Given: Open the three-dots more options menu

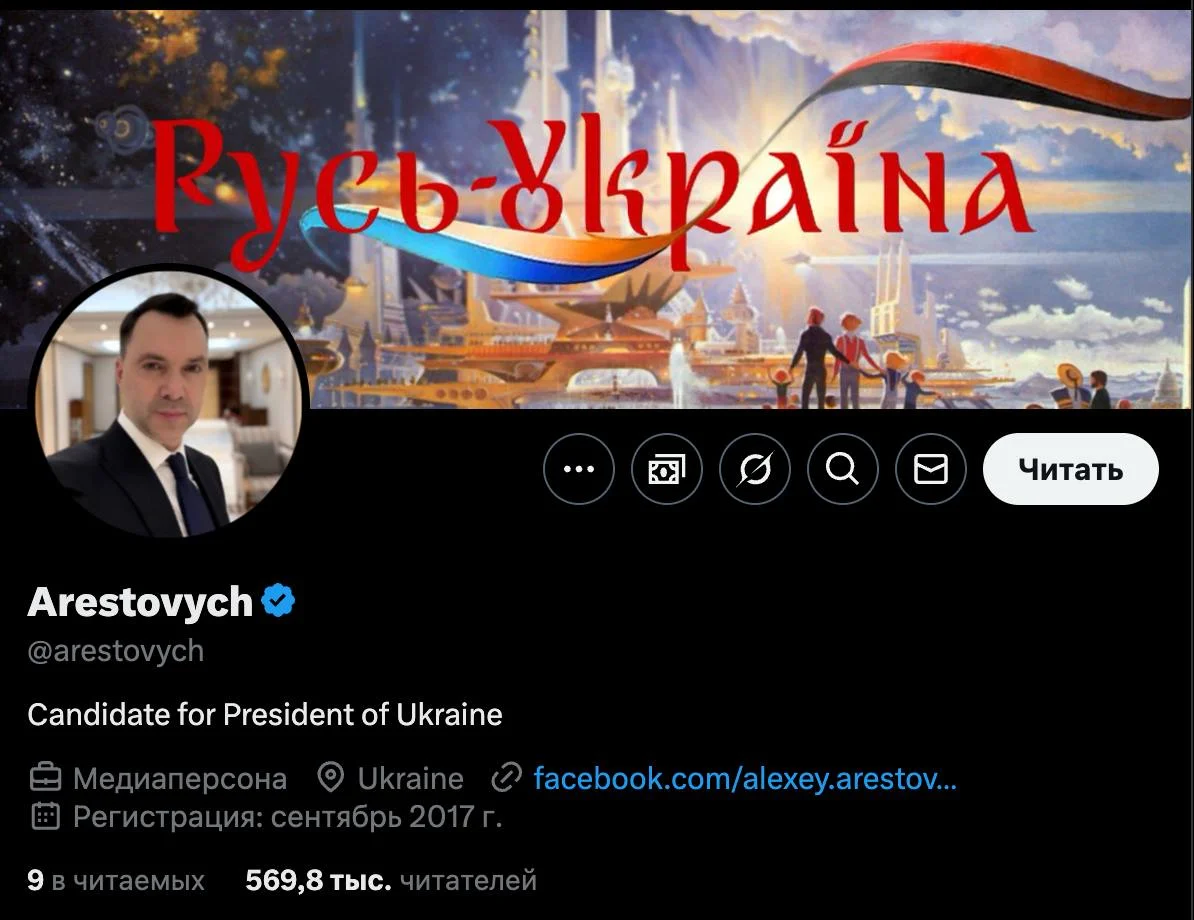Looking at the screenshot, I should point(579,469).
